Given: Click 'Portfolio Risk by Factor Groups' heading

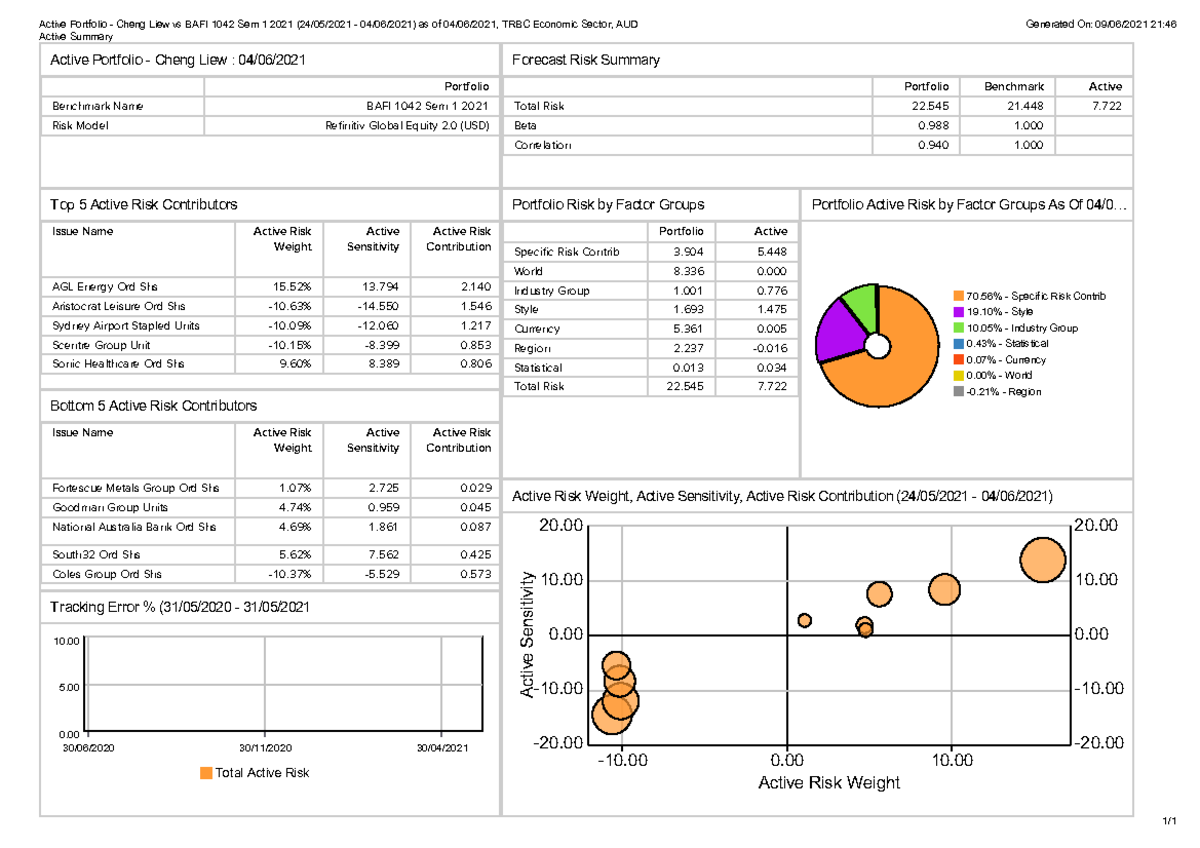Looking at the screenshot, I should click(x=608, y=204).
